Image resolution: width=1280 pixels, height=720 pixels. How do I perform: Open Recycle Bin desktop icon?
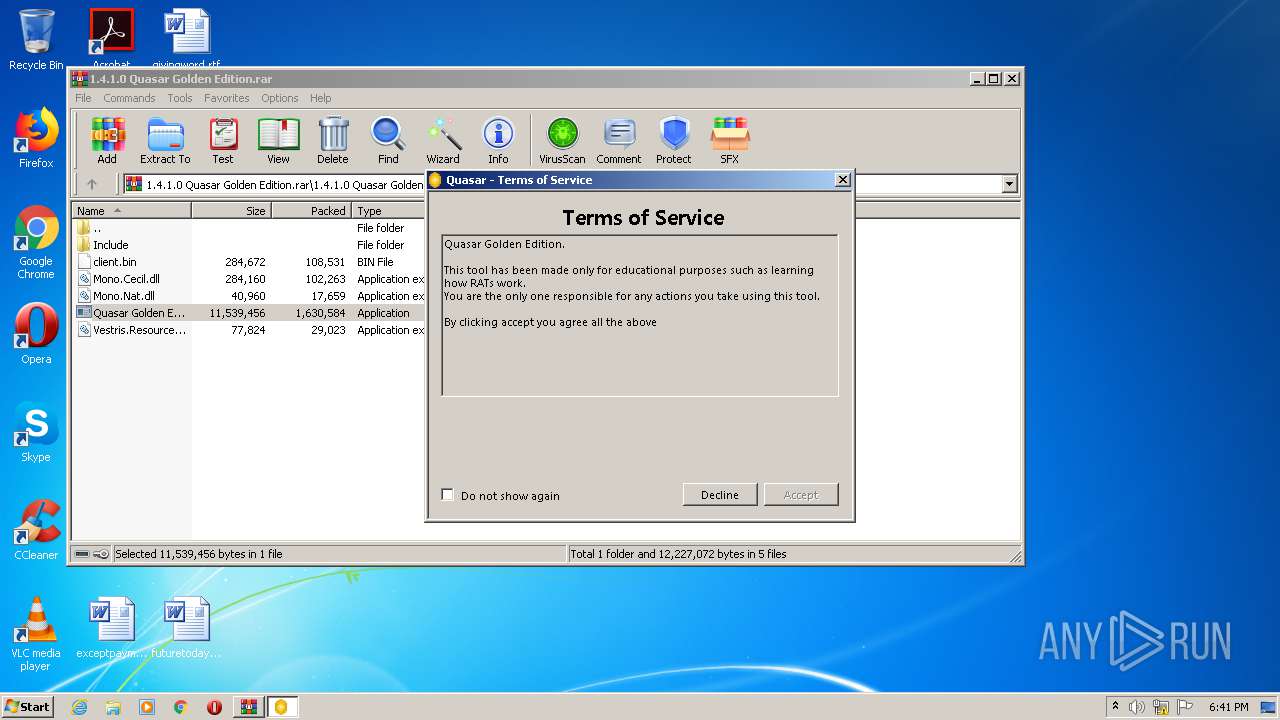click(x=36, y=40)
